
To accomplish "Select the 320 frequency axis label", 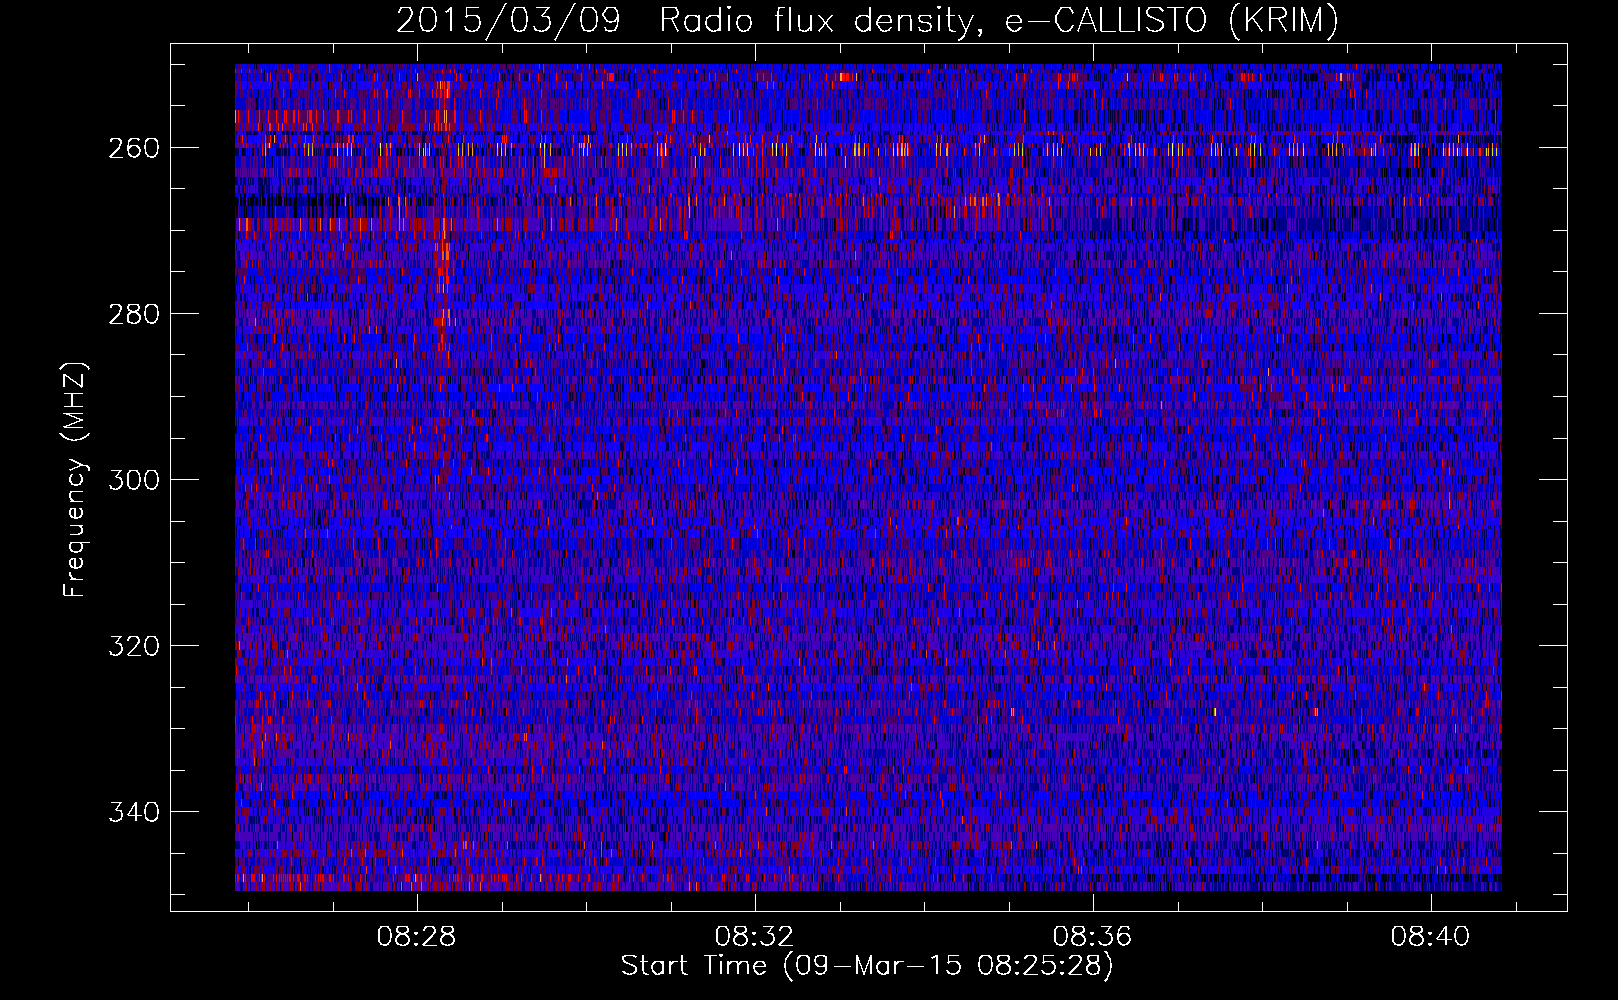I will (x=134, y=646).
